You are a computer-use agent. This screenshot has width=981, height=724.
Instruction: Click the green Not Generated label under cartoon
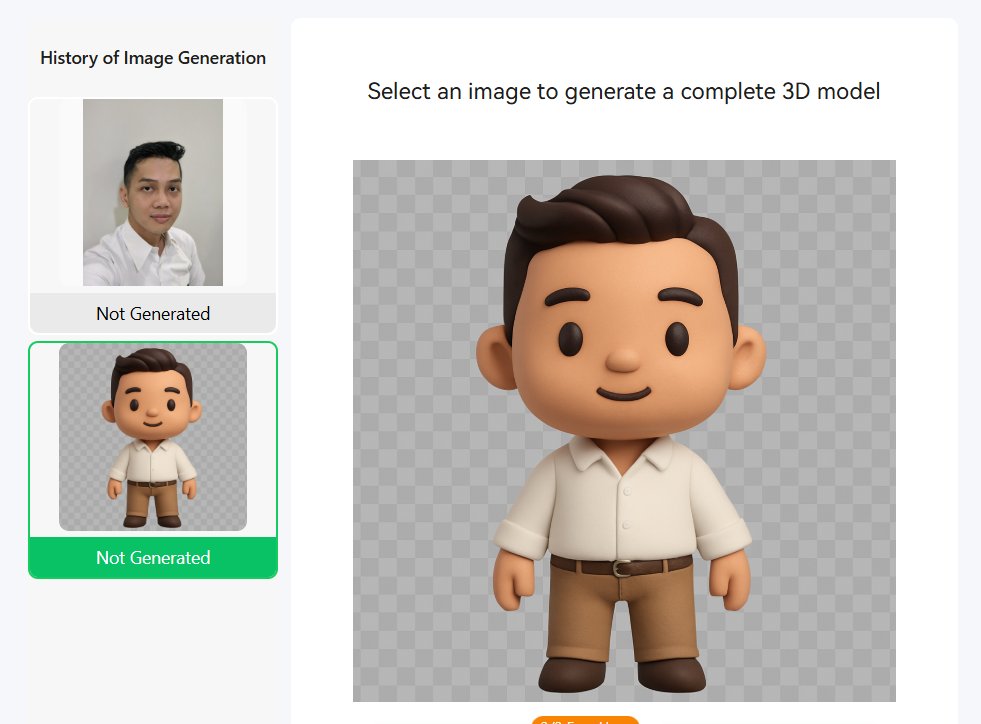click(153, 558)
